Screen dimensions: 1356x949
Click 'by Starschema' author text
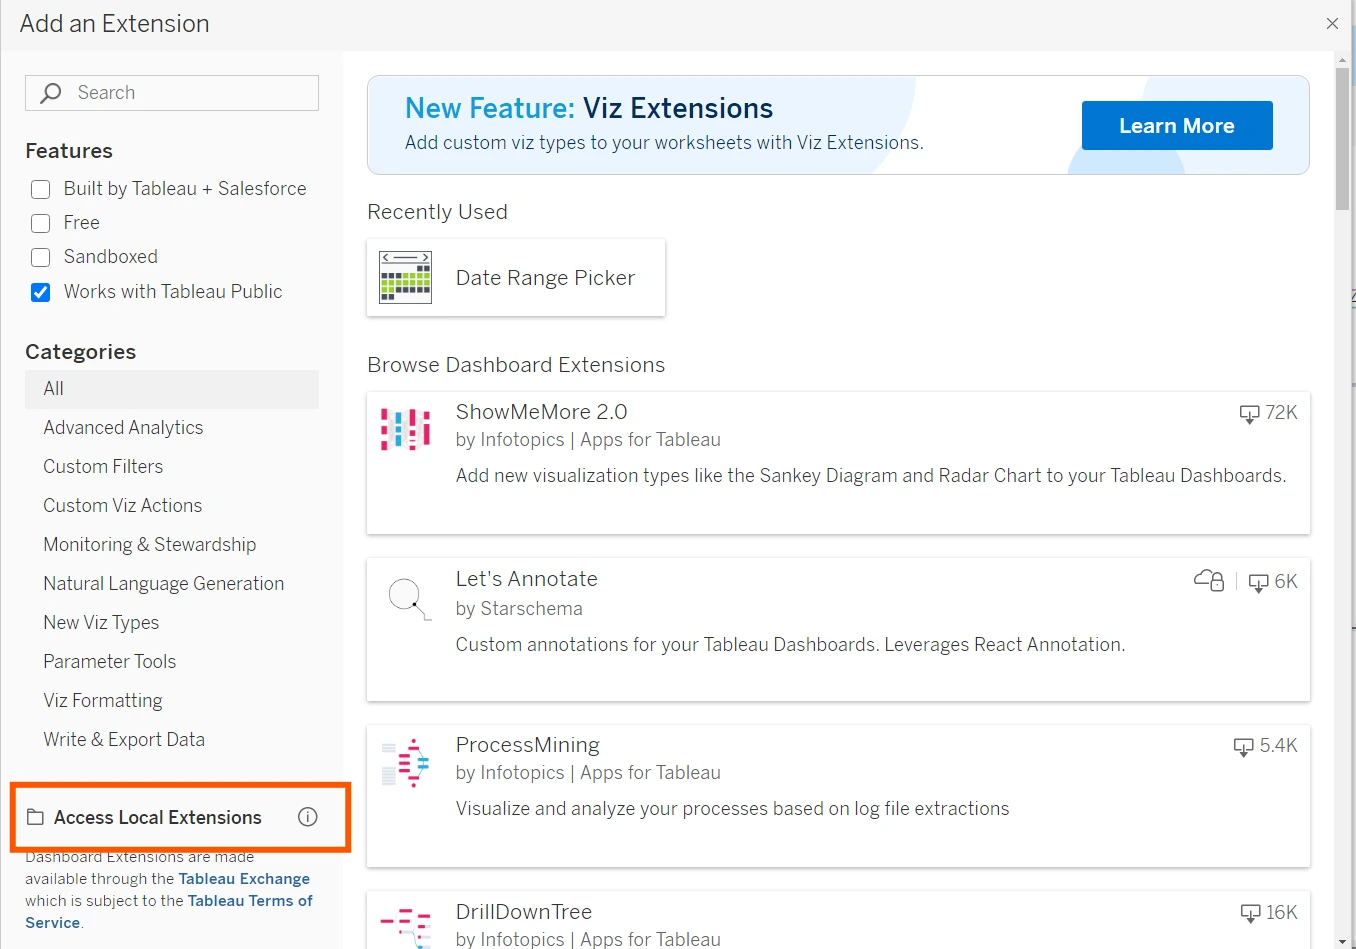tap(519, 609)
